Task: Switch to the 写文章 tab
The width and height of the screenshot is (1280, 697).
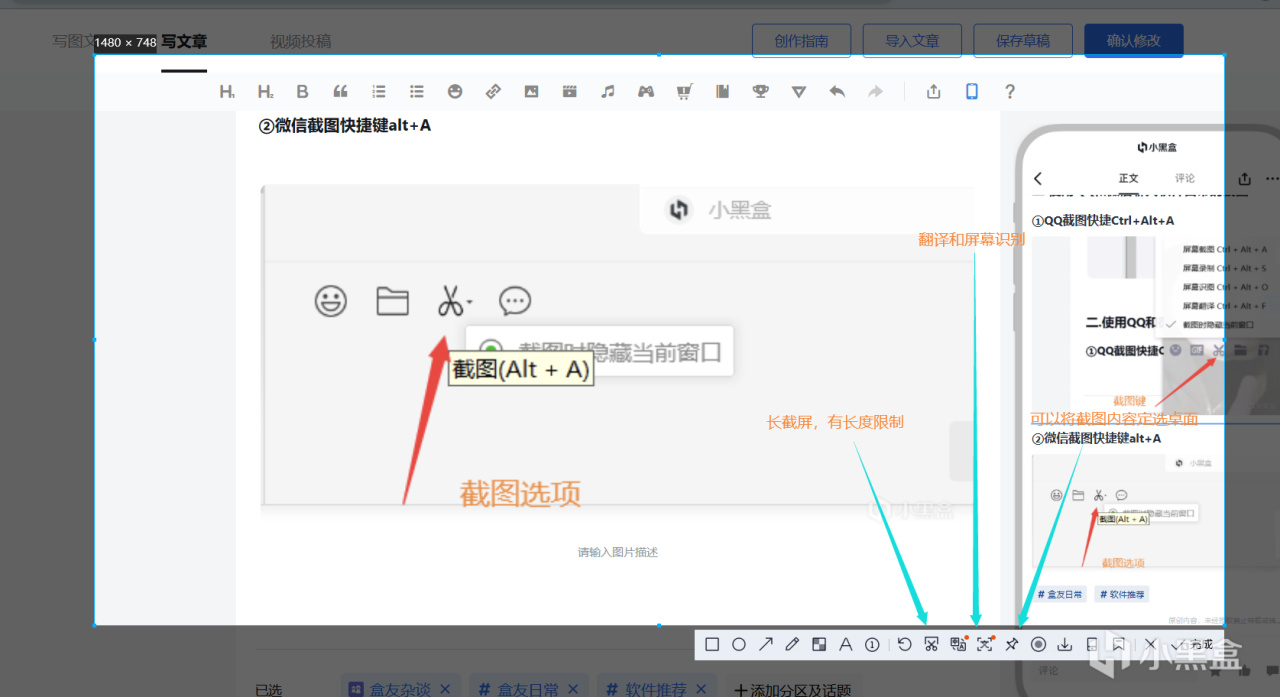Action: (x=184, y=42)
